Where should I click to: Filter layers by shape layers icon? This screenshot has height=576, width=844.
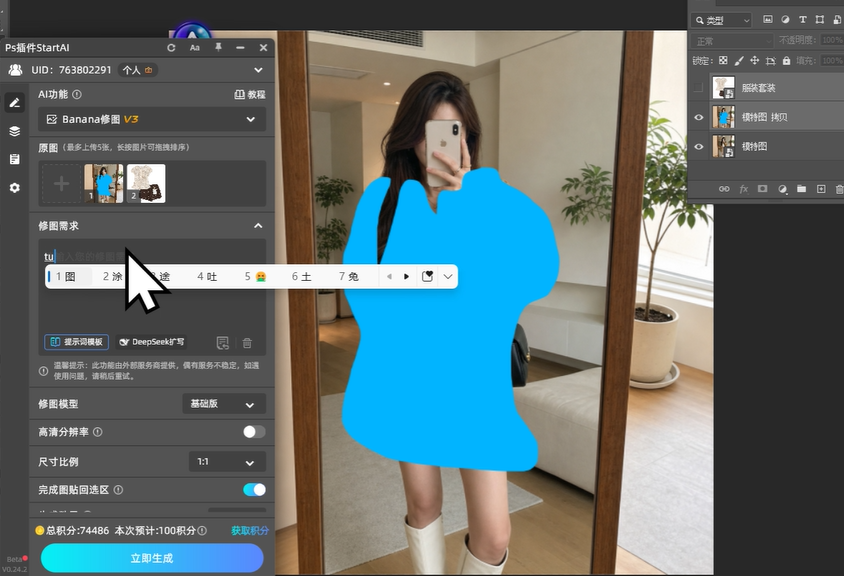(x=820, y=20)
